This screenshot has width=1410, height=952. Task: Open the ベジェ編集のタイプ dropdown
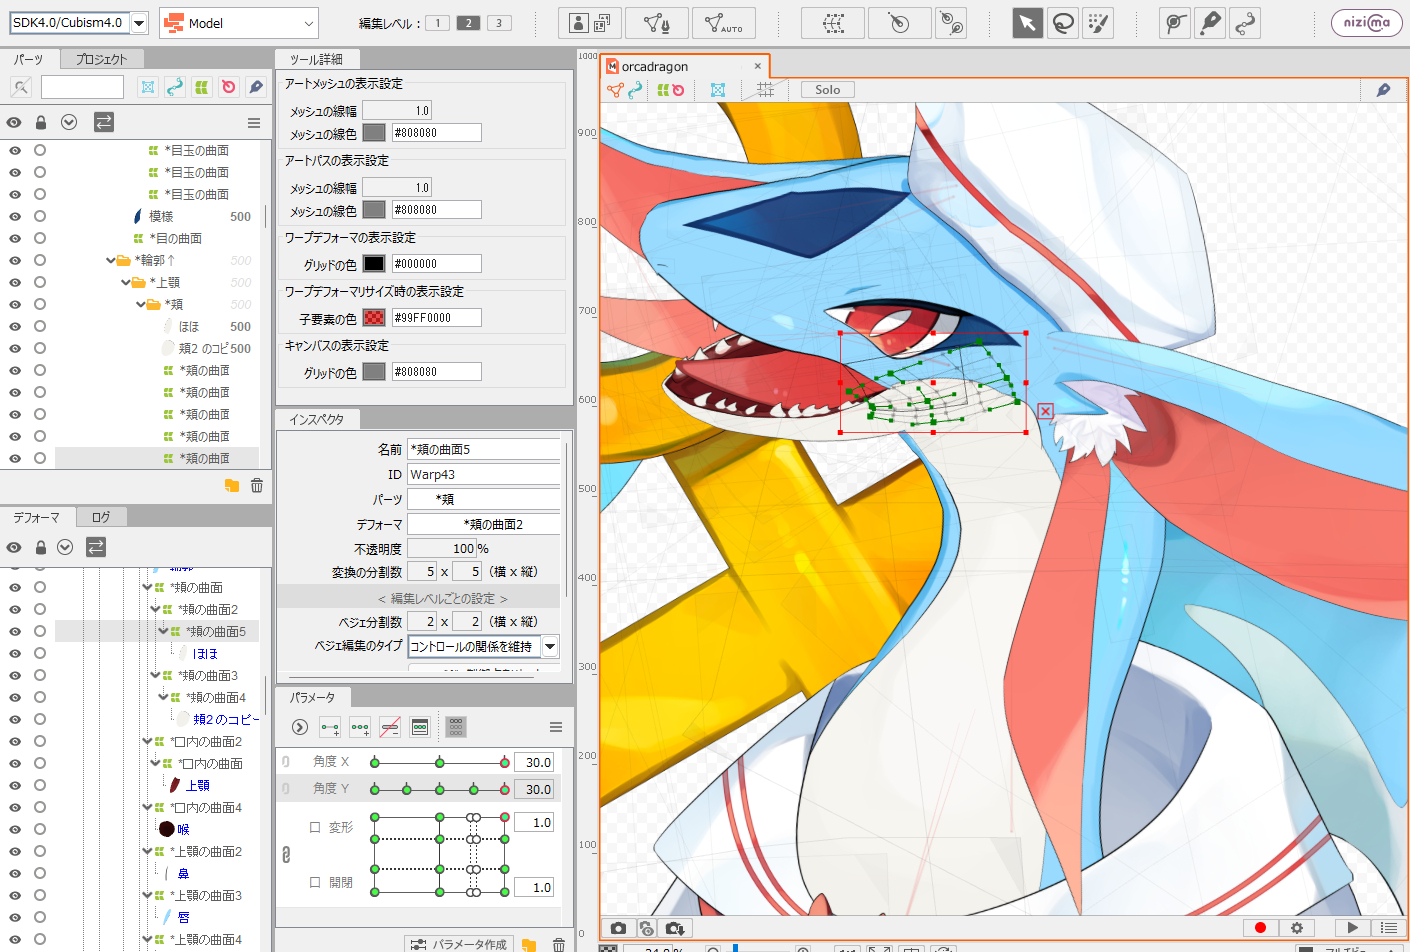pos(550,646)
